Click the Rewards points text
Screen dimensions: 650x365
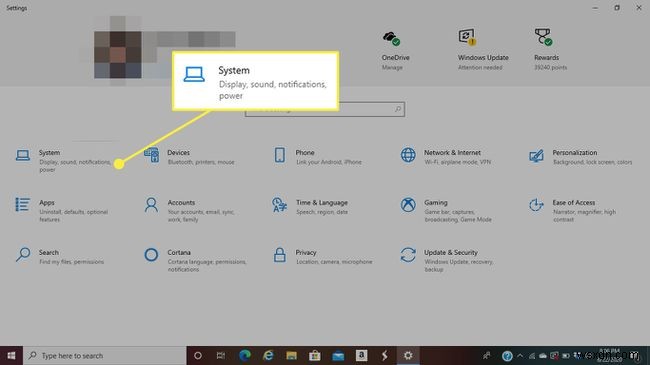pyautogui.click(x=550, y=67)
